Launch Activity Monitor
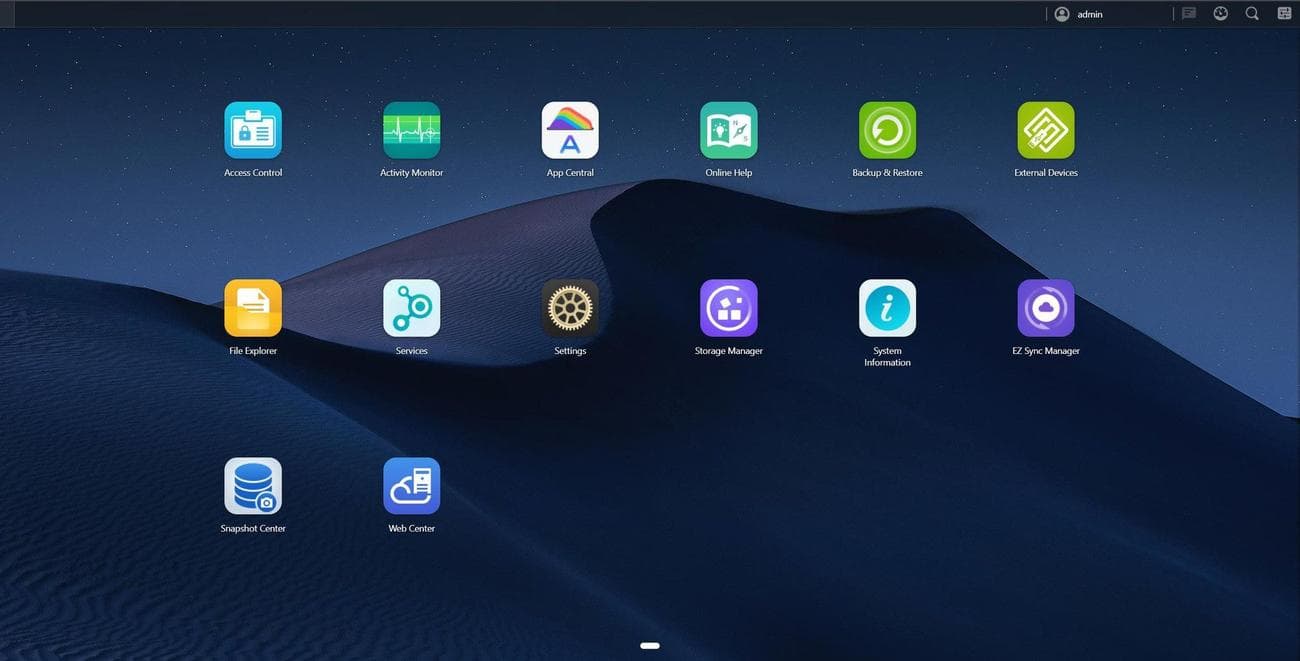1300x661 pixels. (x=411, y=130)
